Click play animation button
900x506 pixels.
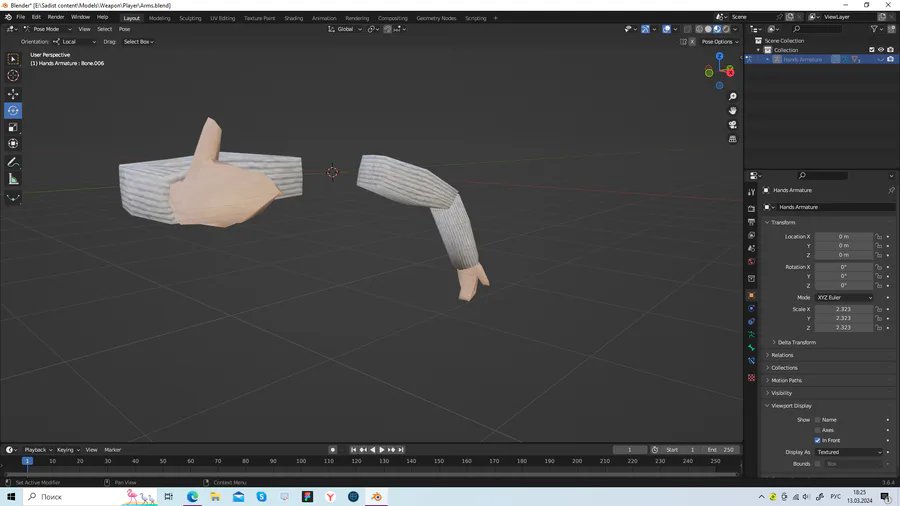(x=382, y=450)
